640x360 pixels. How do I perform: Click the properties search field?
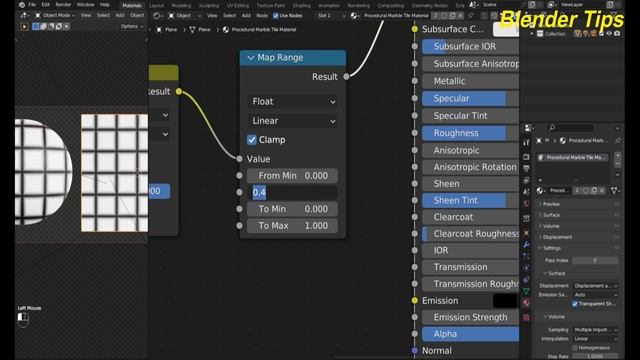tap(570, 128)
